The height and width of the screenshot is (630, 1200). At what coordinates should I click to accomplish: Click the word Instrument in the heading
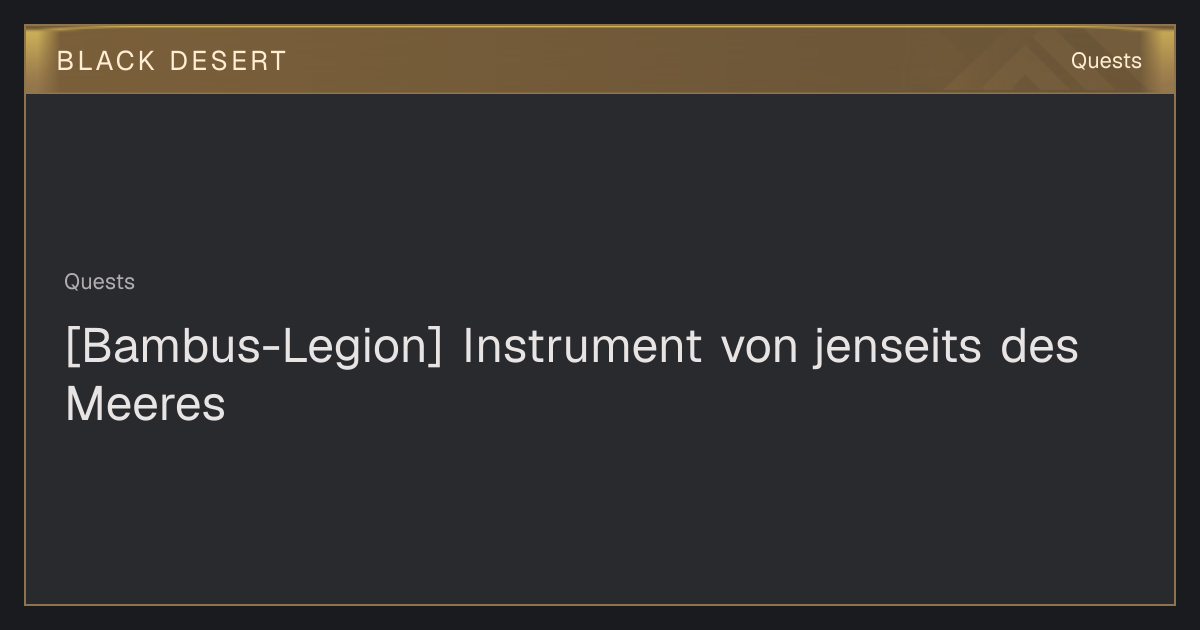582,346
